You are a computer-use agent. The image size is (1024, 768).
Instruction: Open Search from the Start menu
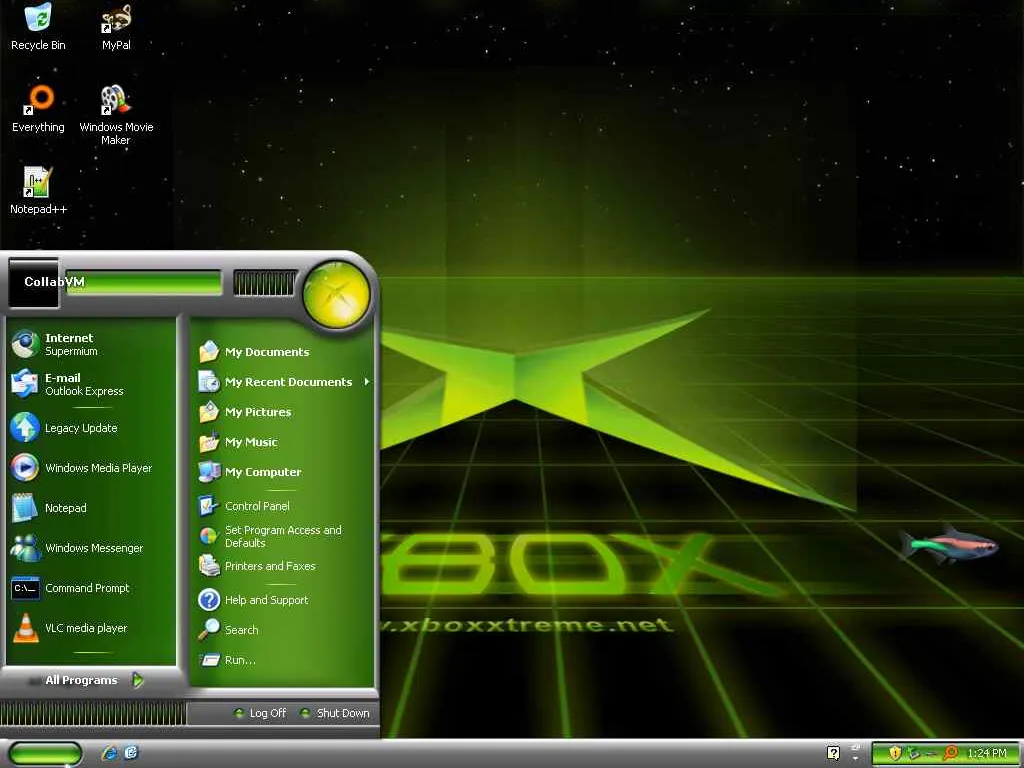point(283,630)
